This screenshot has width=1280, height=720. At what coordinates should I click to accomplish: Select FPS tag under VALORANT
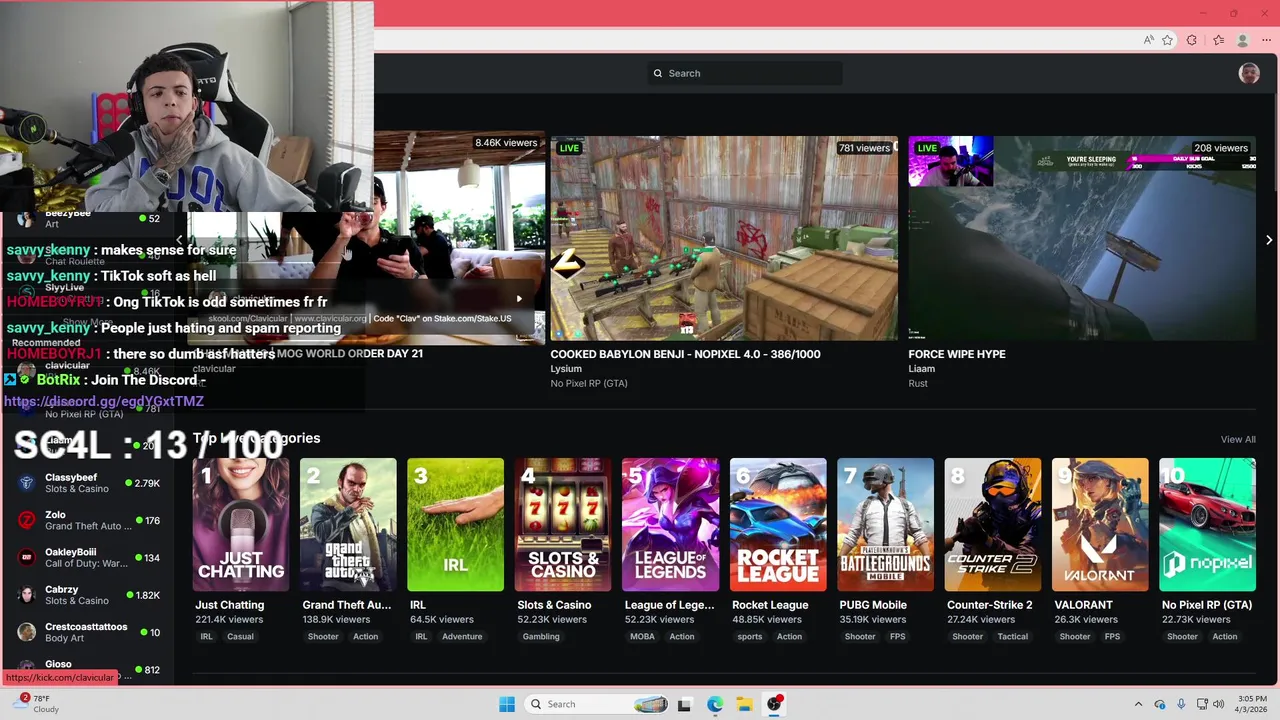click(1112, 636)
